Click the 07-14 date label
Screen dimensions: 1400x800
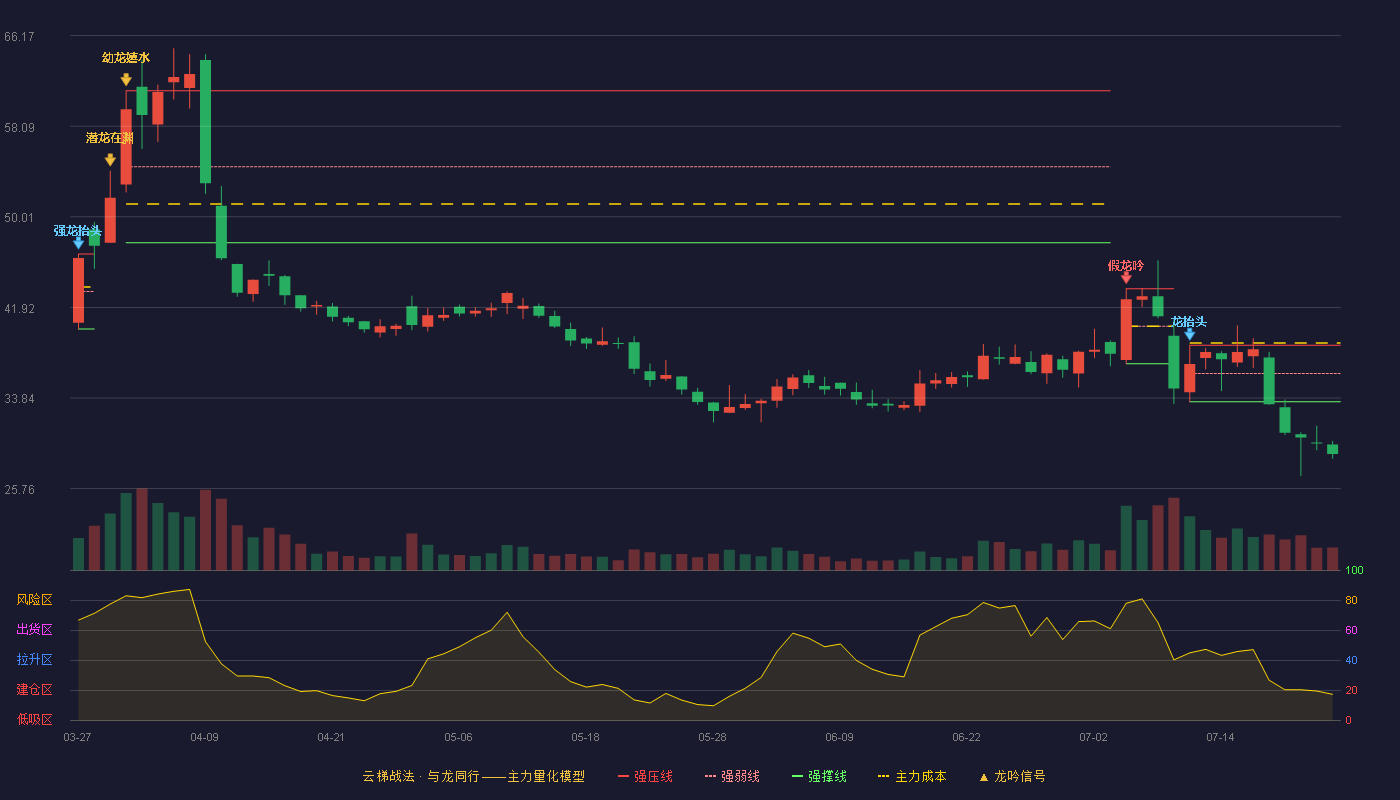[x=1220, y=737]
